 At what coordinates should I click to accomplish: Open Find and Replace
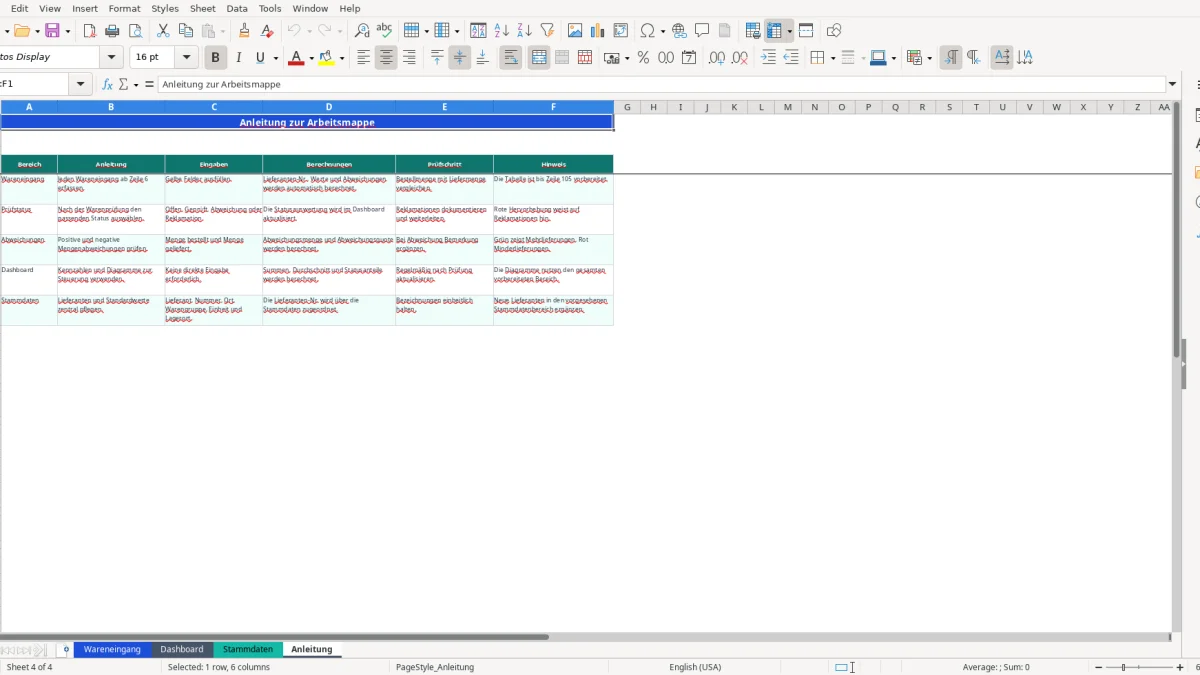coord(362,31)
